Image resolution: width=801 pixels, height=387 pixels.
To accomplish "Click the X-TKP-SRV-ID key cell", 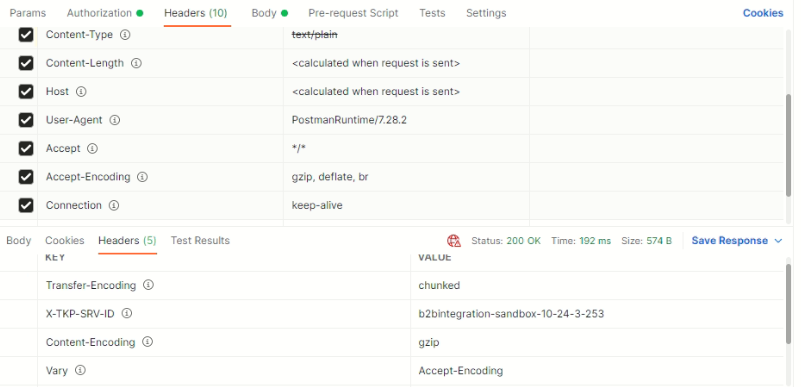I will tap(224, 313).
